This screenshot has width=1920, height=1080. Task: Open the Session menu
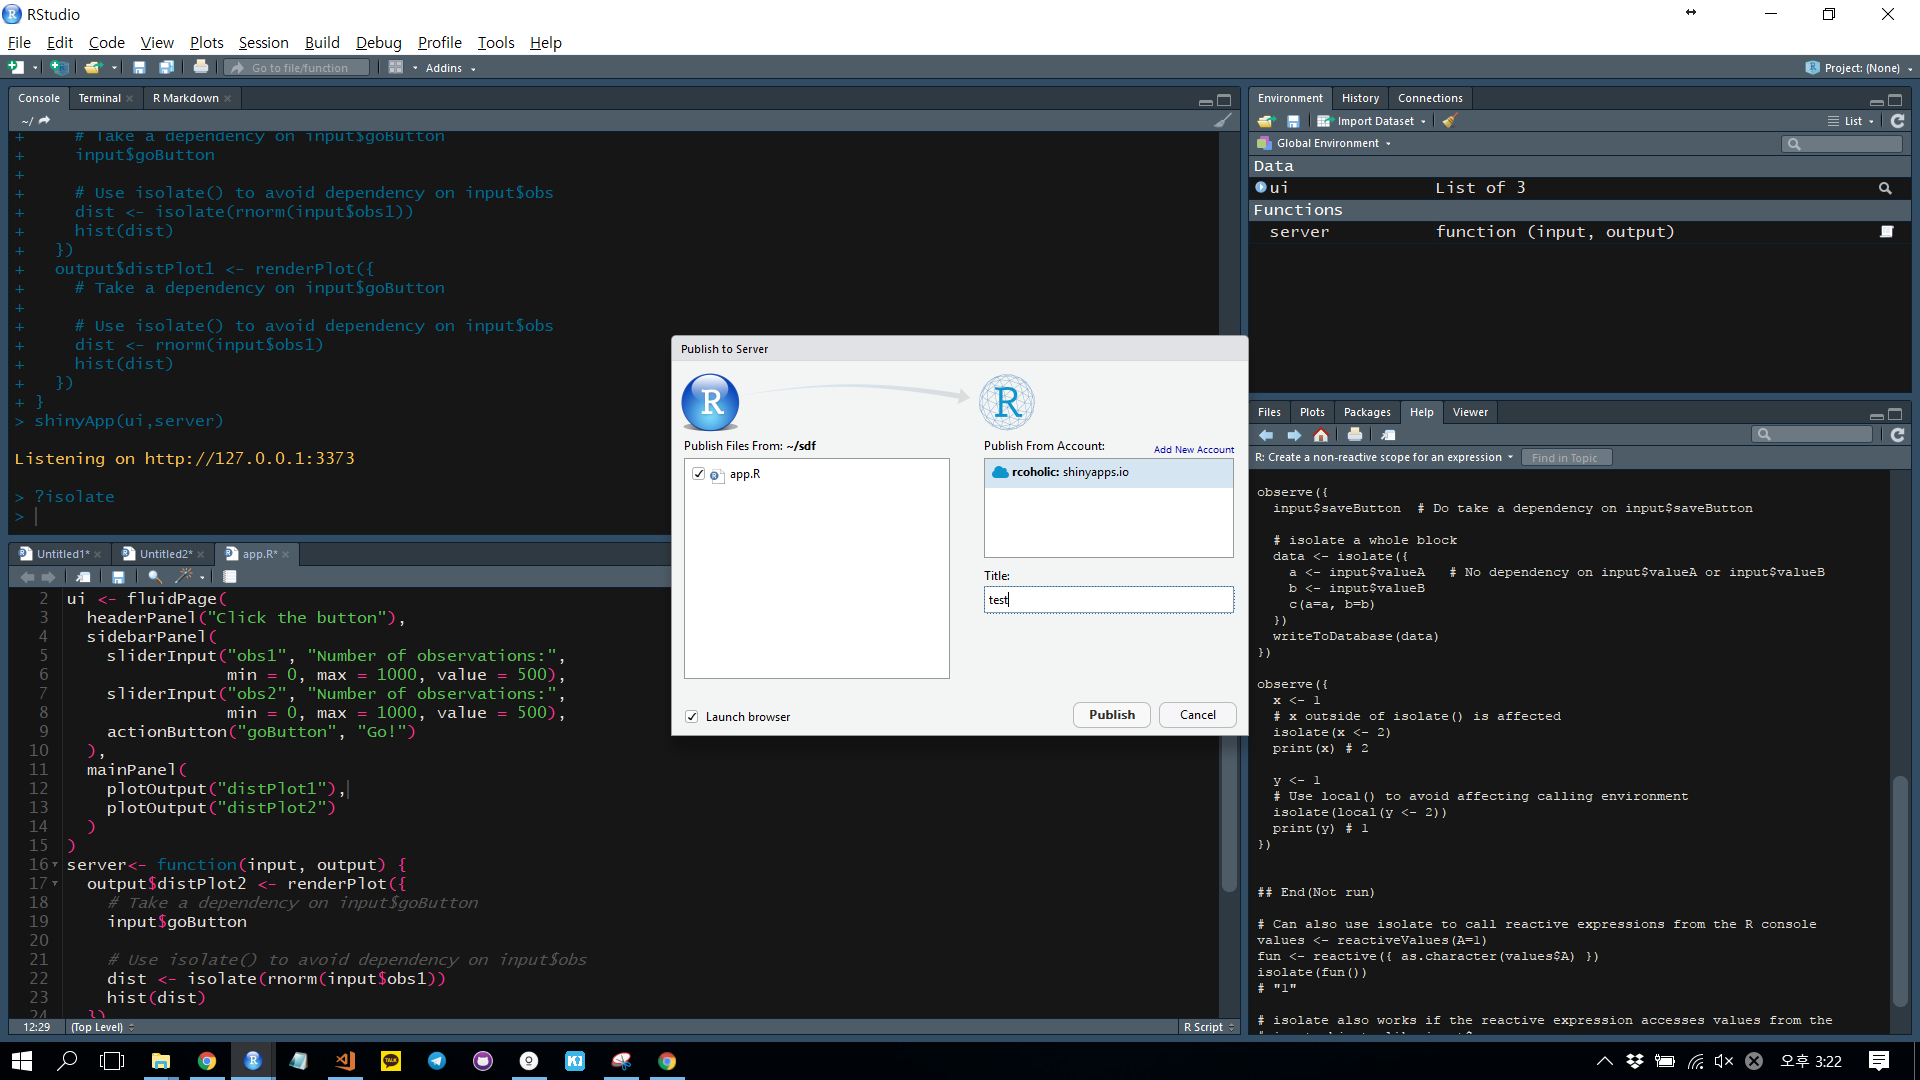(x=263, y=42)
